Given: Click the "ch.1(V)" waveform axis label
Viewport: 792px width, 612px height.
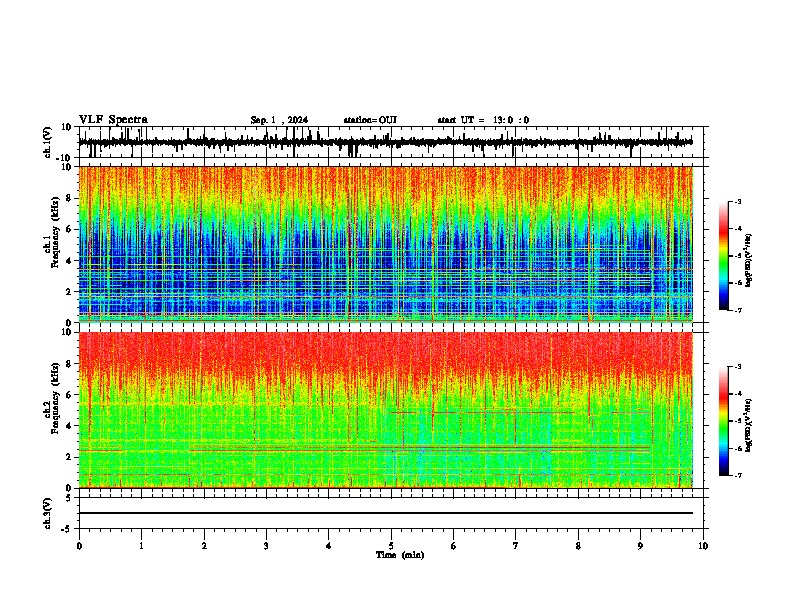Looking at the screenshot, I should click(48, 142).
